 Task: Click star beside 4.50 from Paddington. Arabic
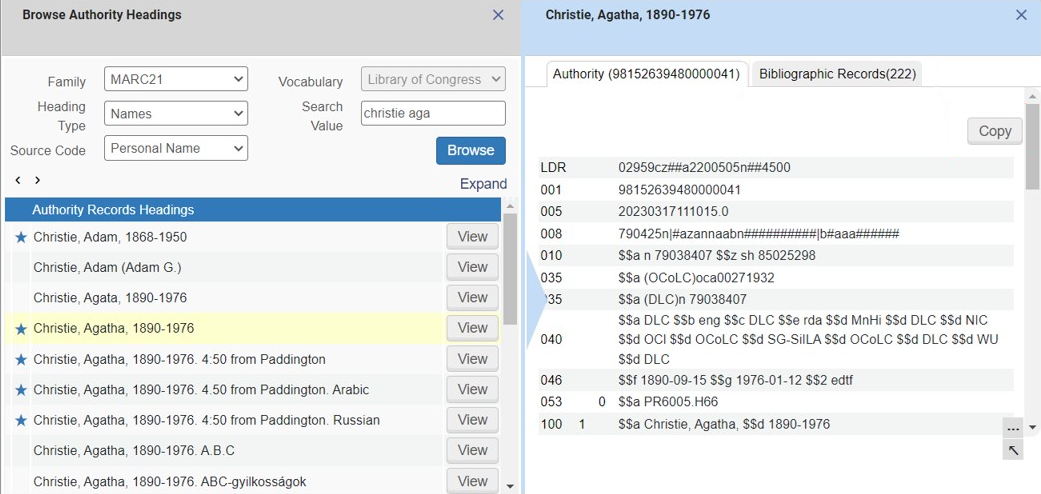(21, 390)
